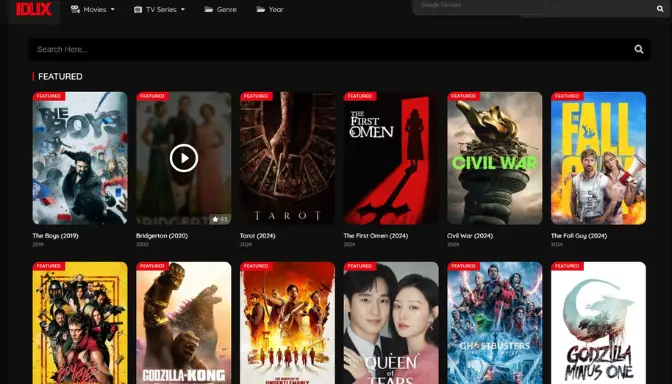The image size is (672, 384).
Task: Open the Godzilla Minus One poster
Action: (599, 323)
